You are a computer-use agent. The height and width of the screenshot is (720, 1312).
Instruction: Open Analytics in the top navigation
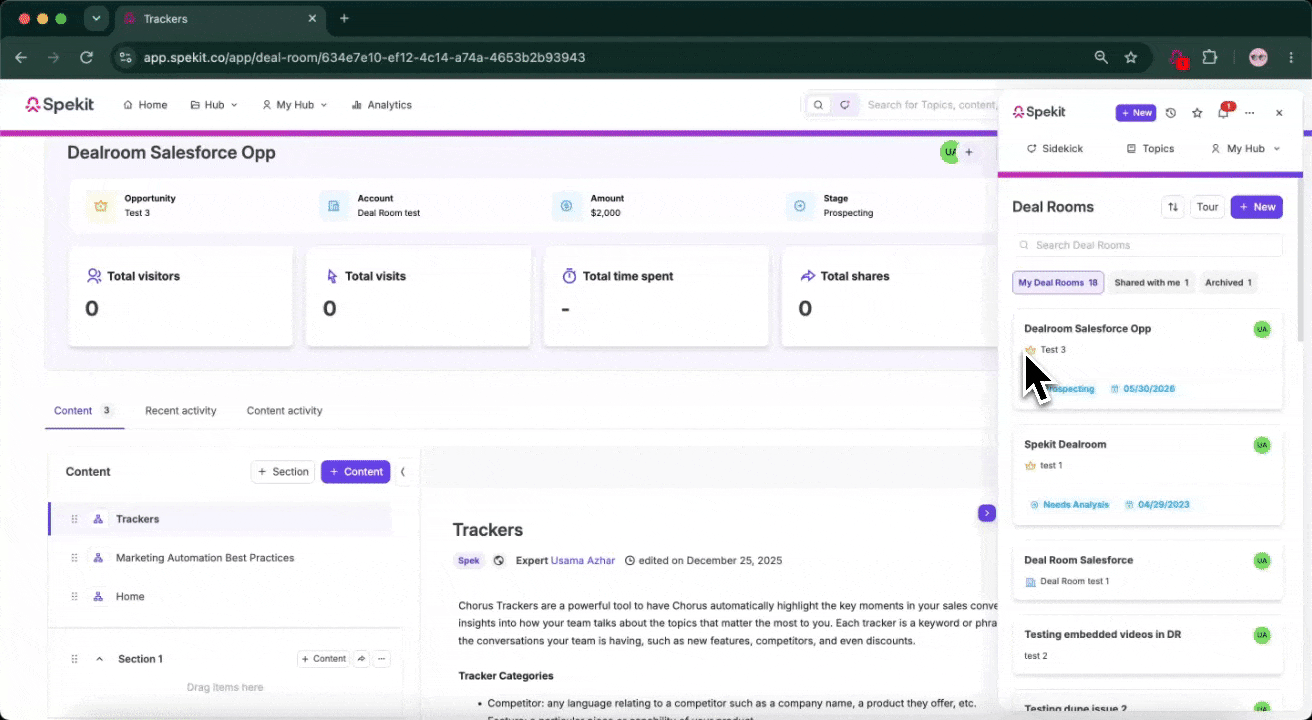click(x=381, y=105)
